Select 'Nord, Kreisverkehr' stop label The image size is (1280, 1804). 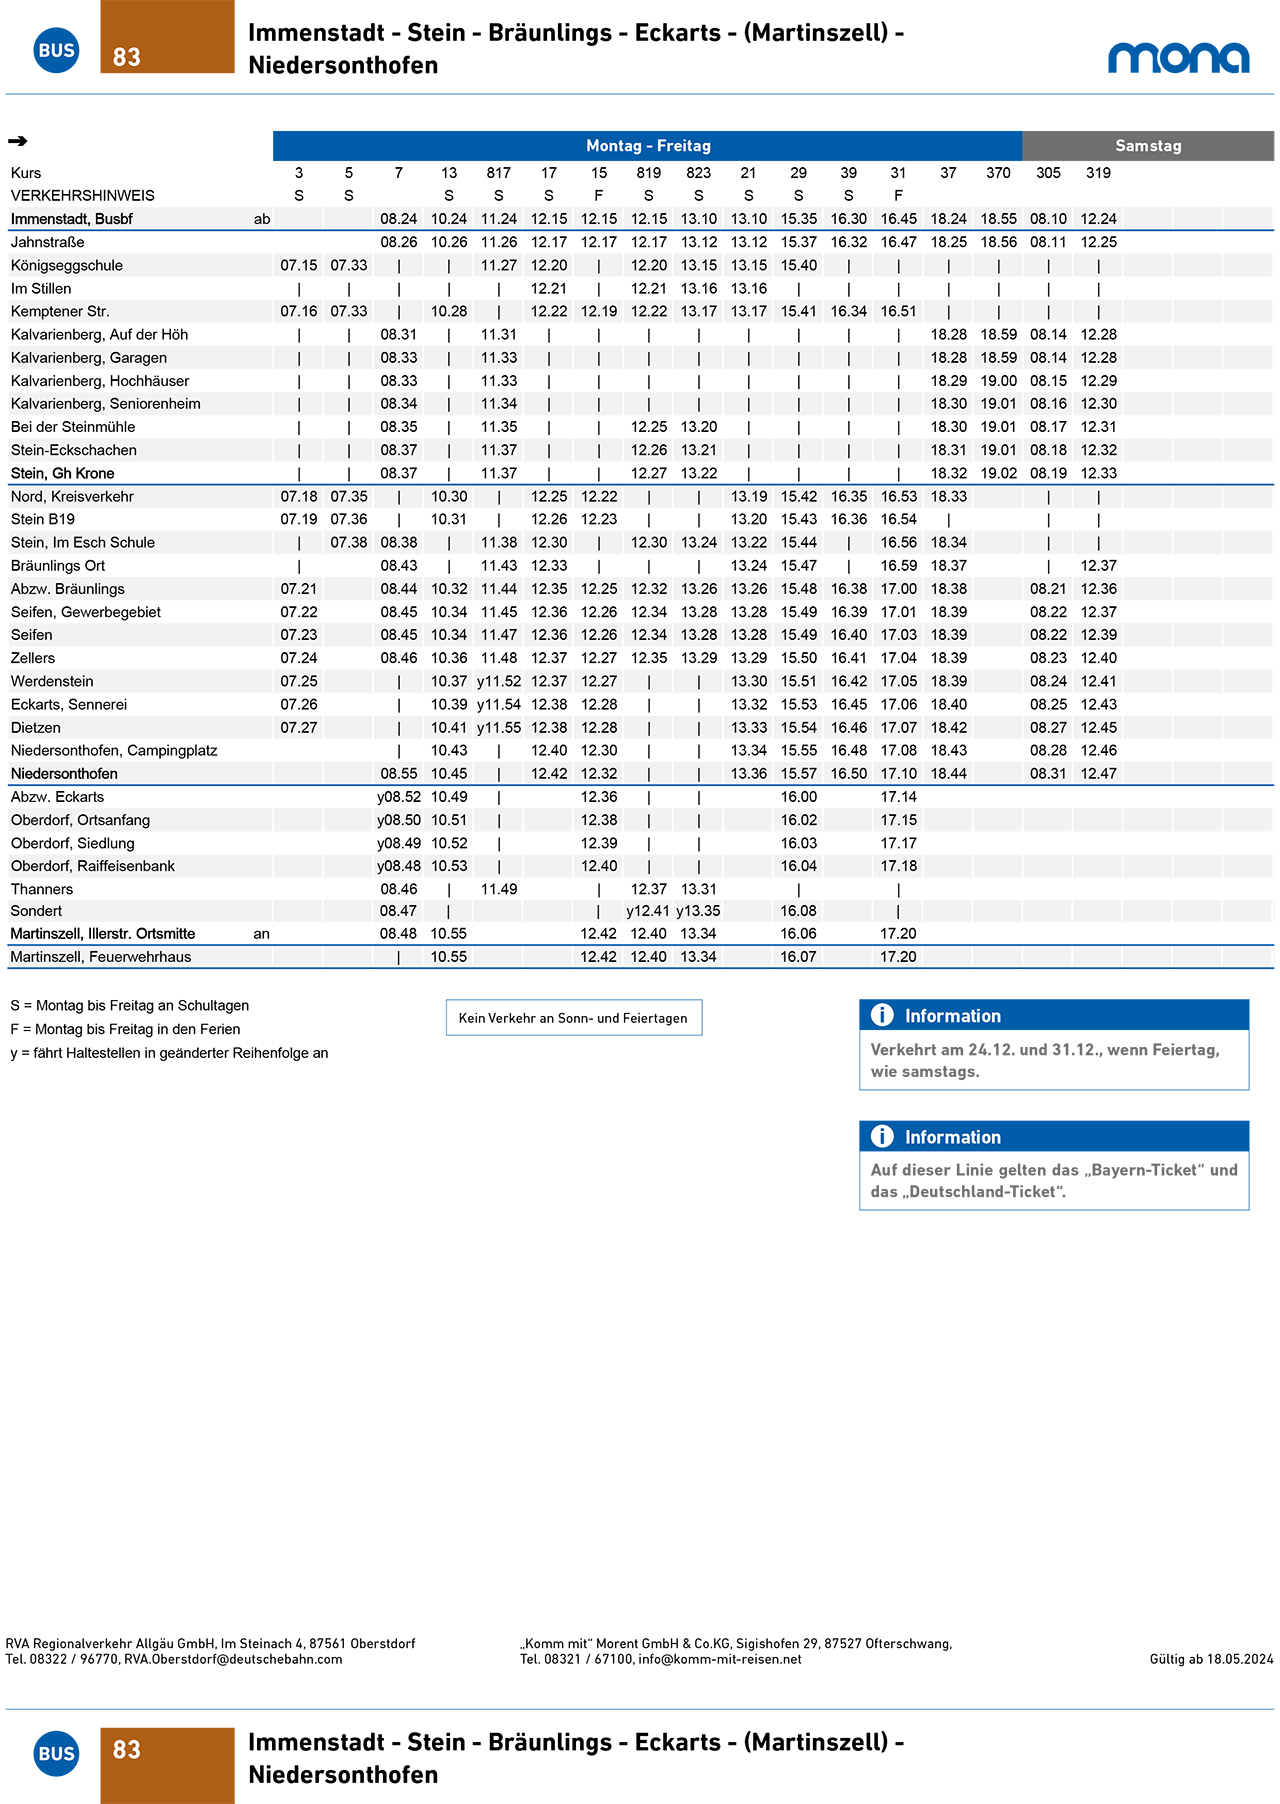coord(72,496)
